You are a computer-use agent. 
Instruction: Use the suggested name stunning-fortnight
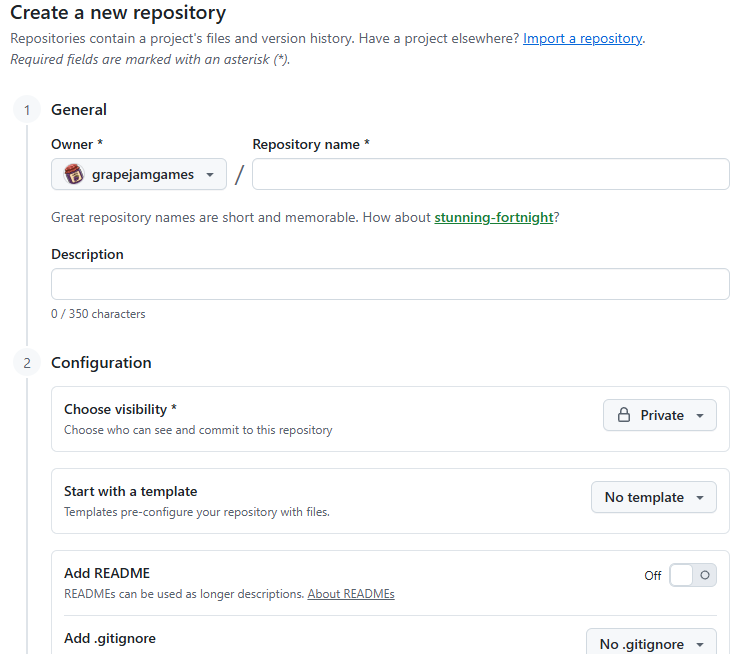click(493, 217)
